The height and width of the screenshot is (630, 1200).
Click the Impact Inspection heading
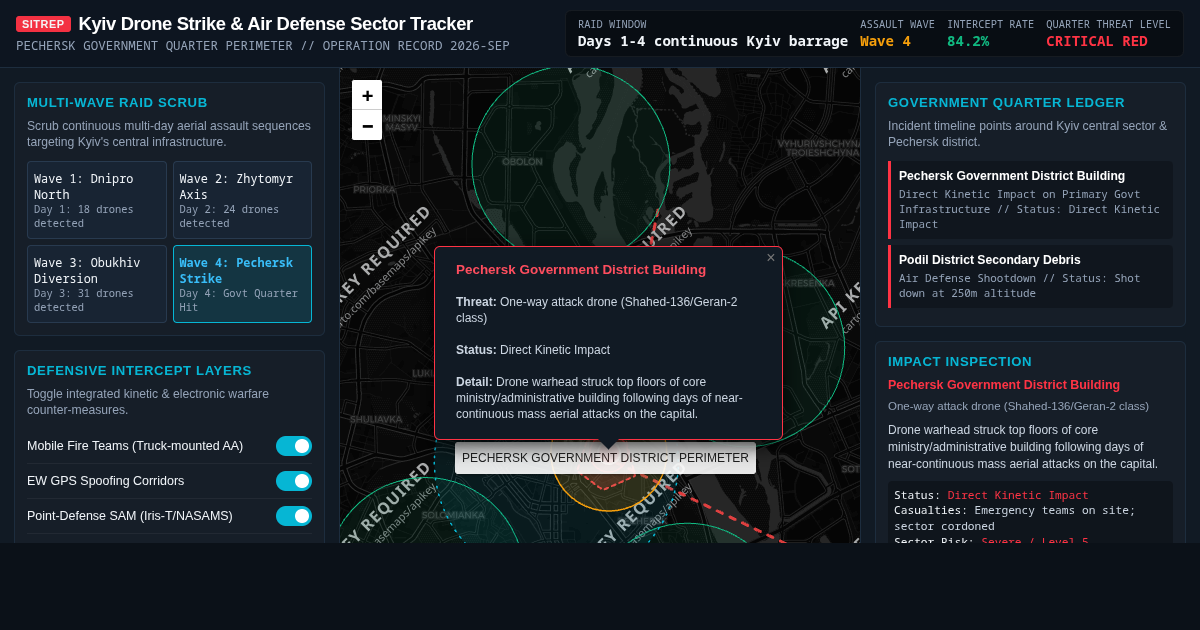click(960, 361)
